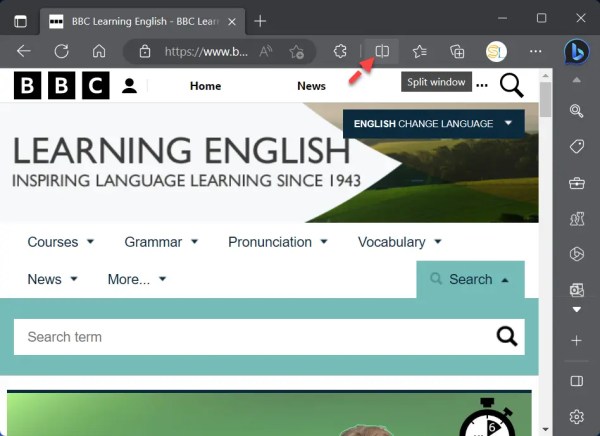Expand English Change Language dropdown
The width and height of the screenshot is (600, 436).
tap(434, 124)
